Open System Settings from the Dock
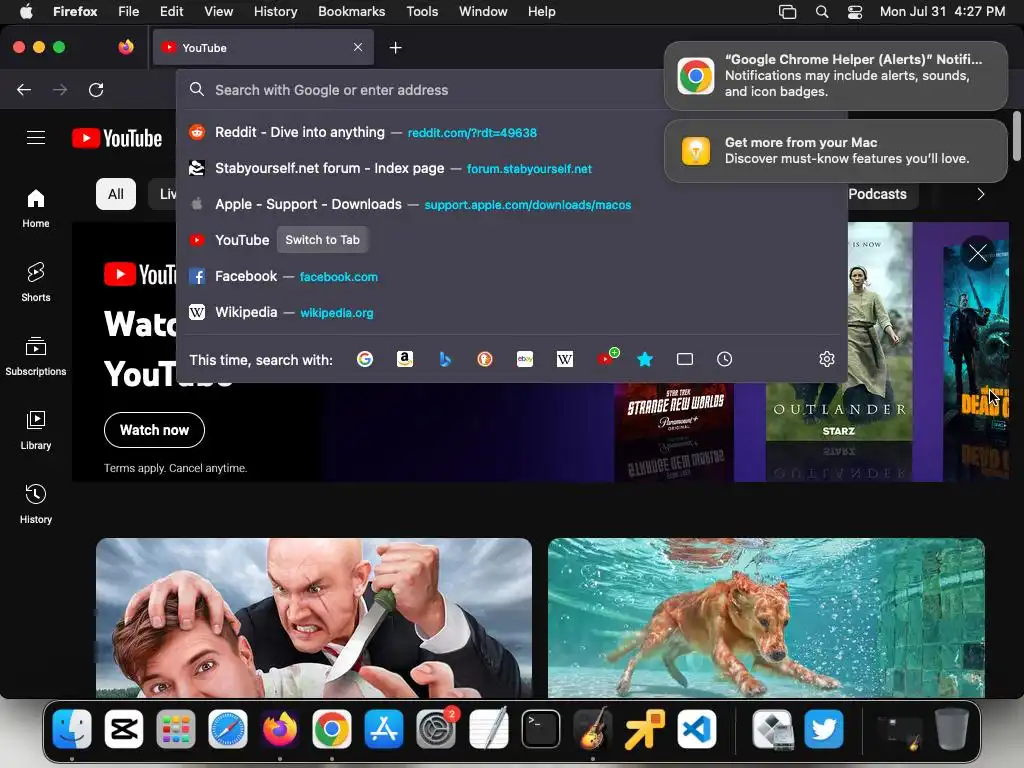The width and height of the screenshot is (1024, 768). pos(436,729)
